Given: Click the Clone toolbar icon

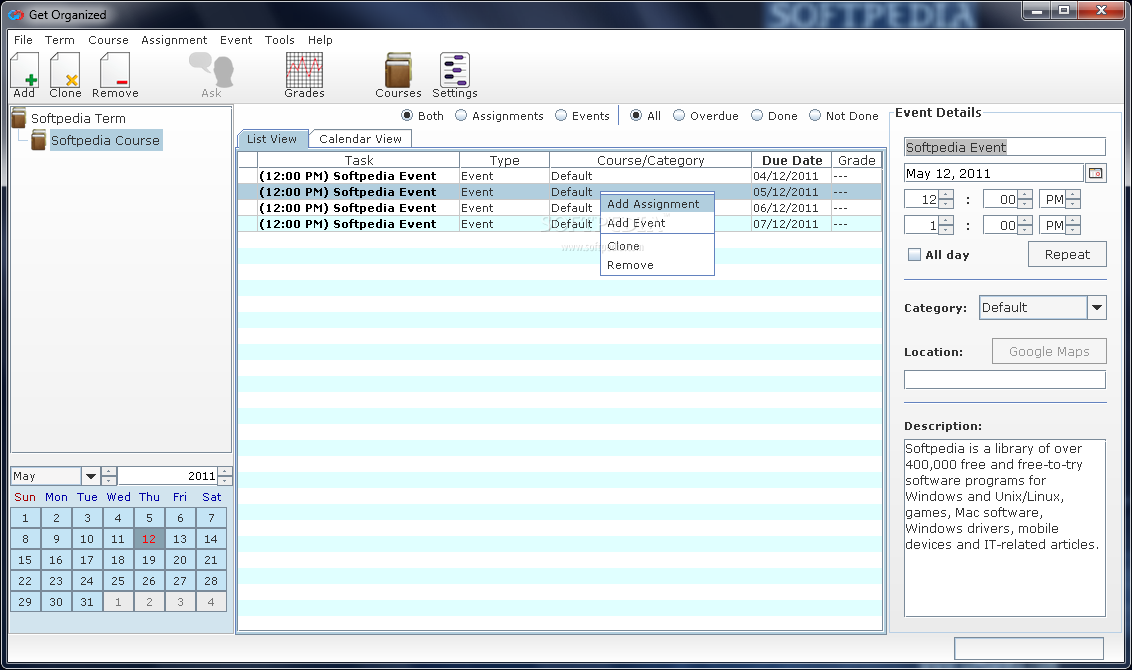Looking at the screenshot, I should tap(65, 74).
